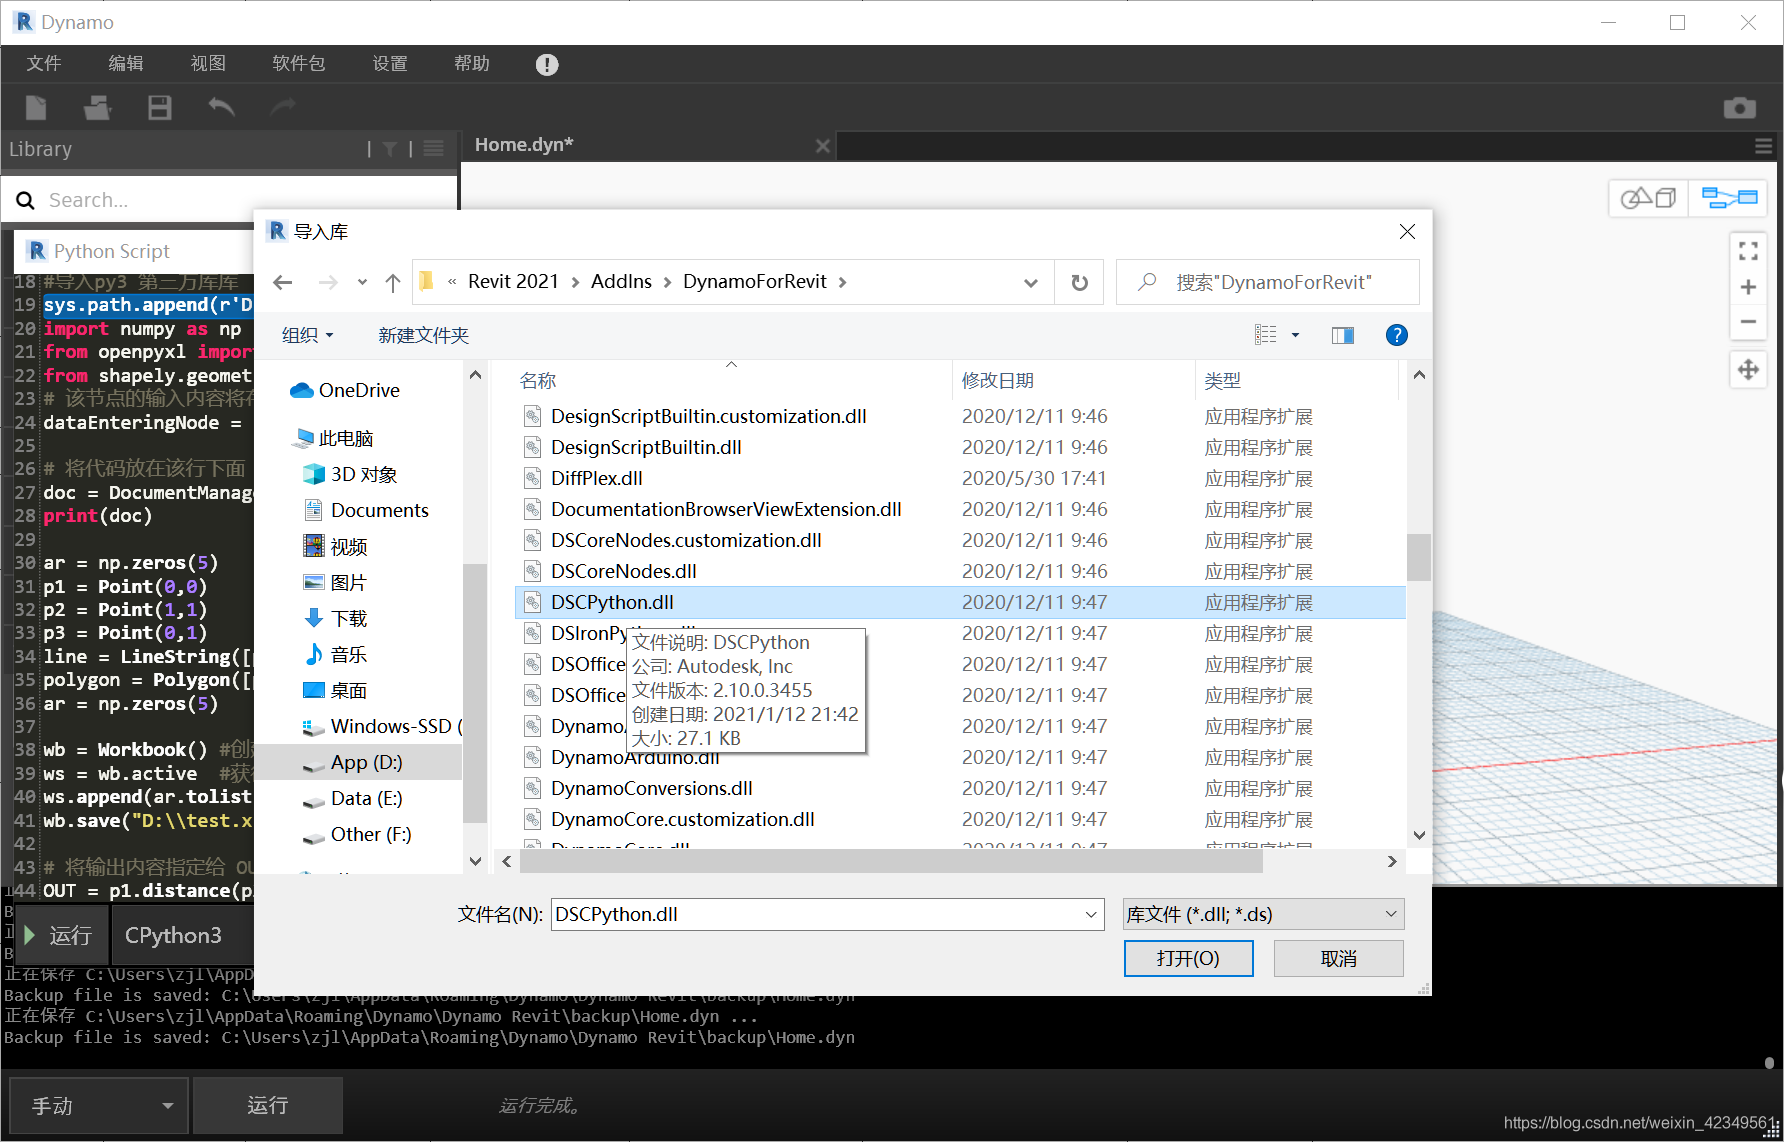
Task: Open the 软件包 menu
Action: click(x=299, y=63)
